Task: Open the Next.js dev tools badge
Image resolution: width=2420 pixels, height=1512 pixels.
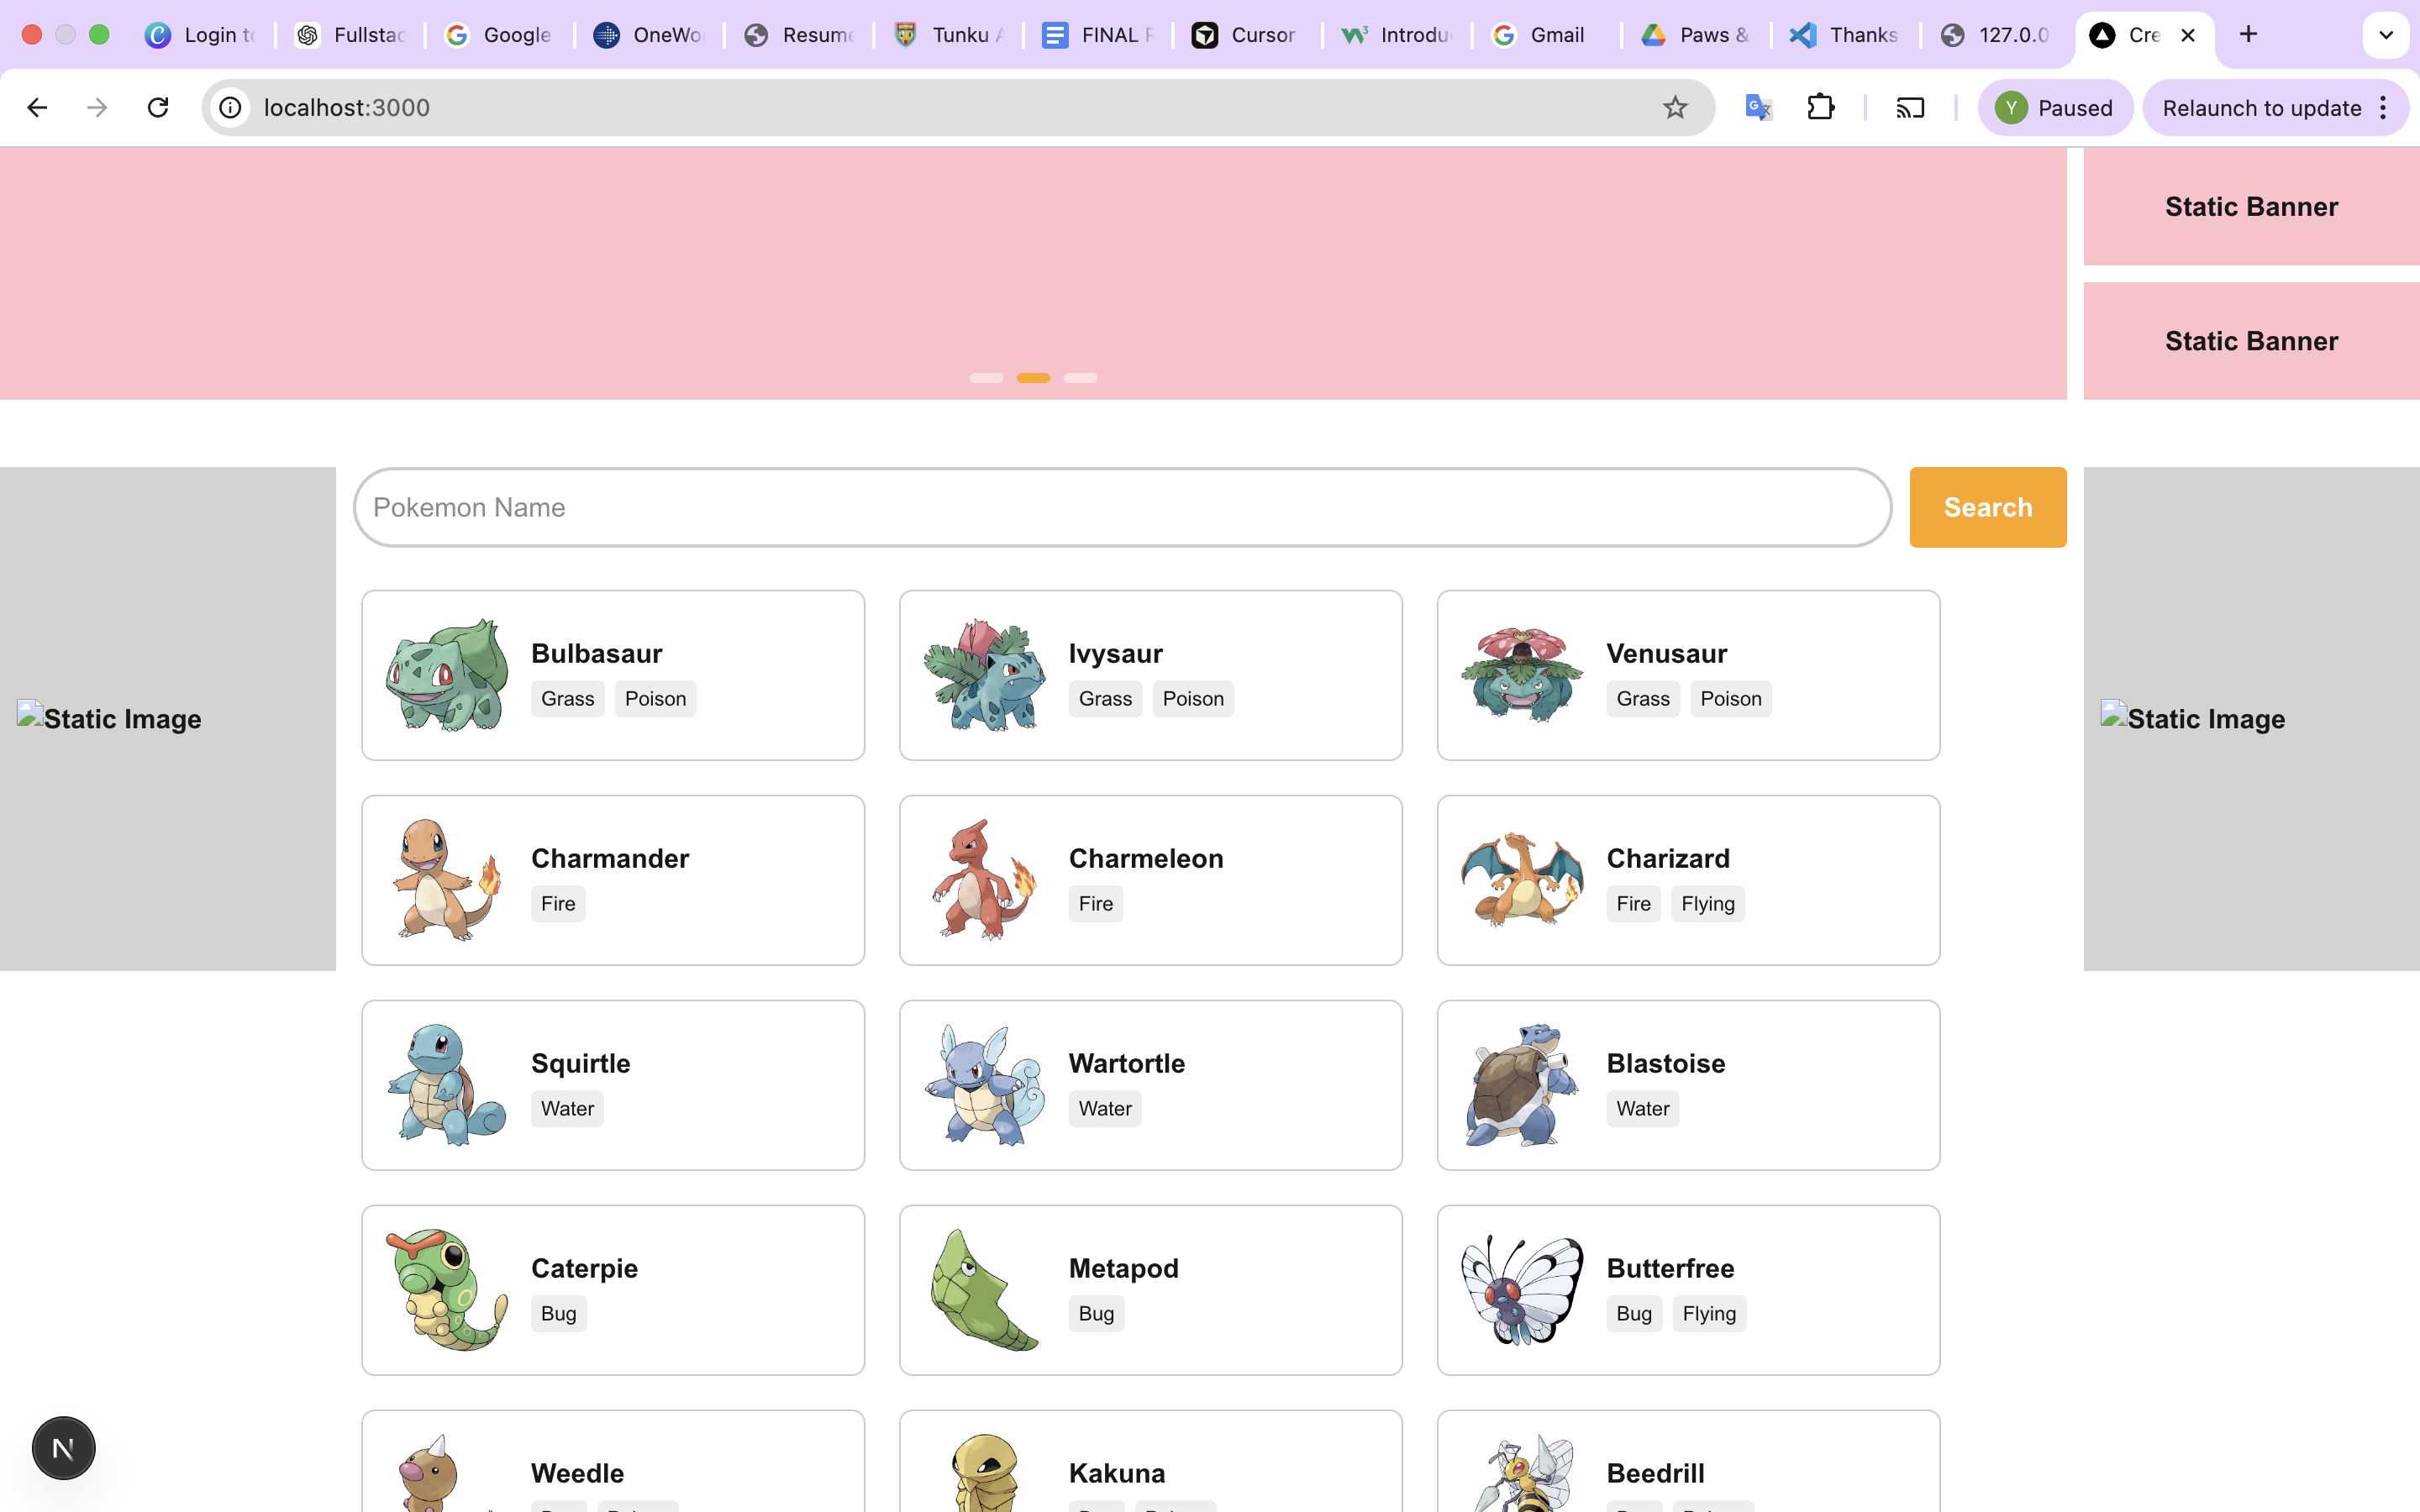Action: pyautogui.click(x=63, y=1448)
